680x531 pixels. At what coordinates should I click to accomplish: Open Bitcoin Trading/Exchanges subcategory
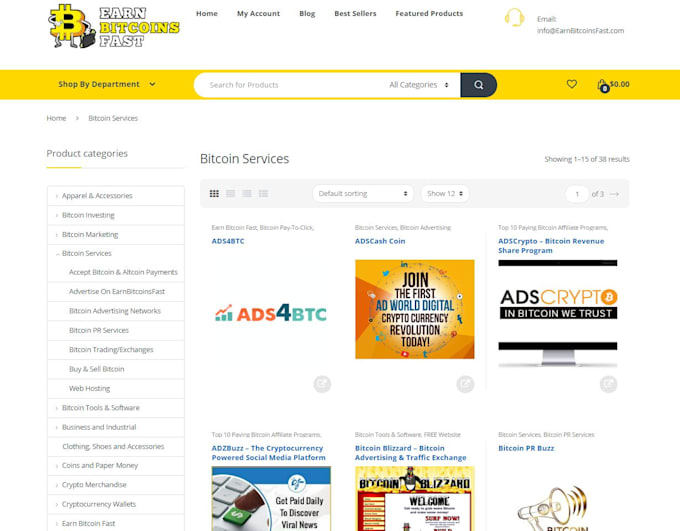point(111,350)
